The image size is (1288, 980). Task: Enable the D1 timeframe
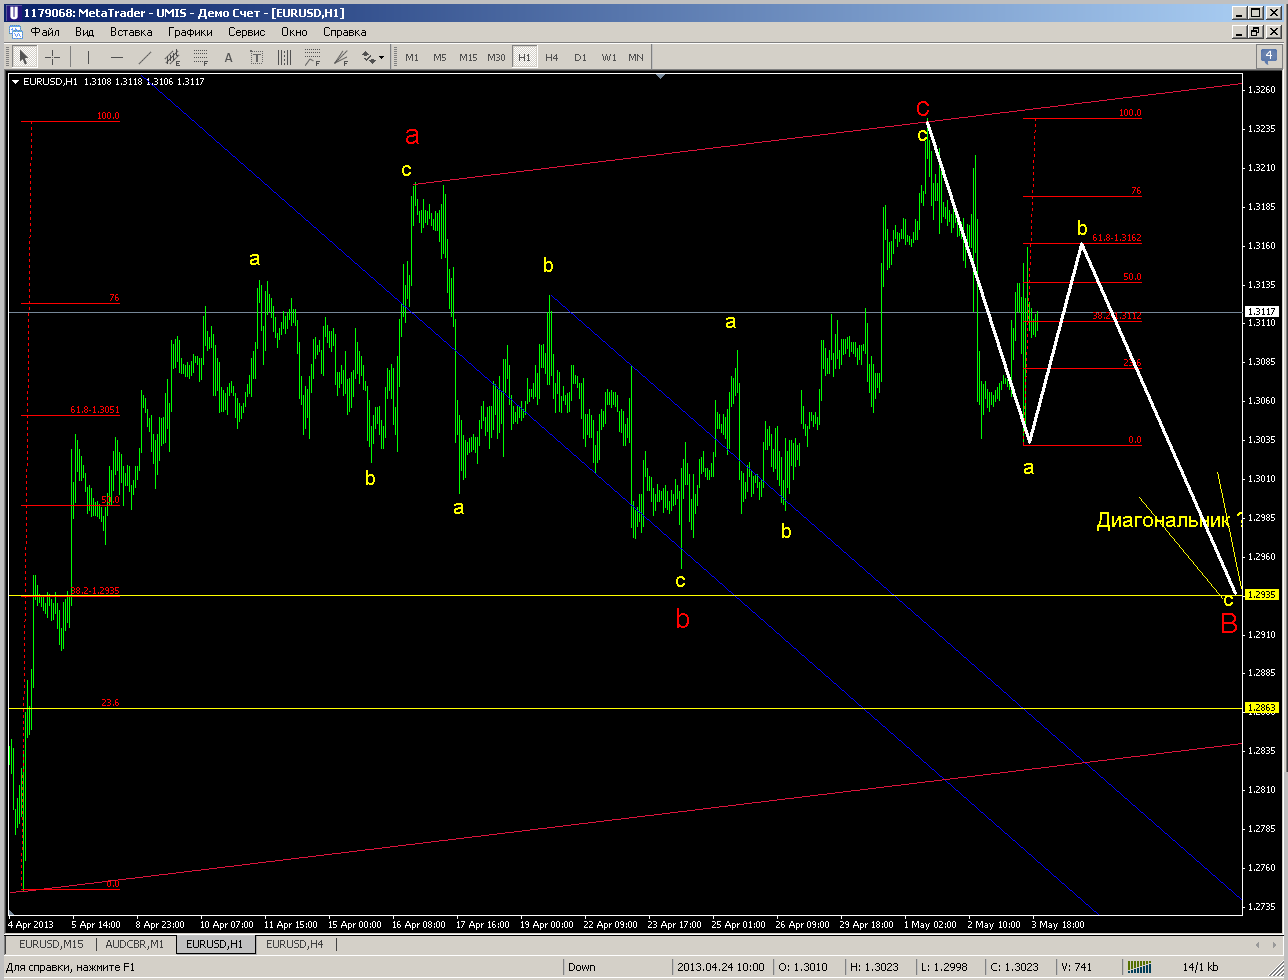[x=580, y=57]
